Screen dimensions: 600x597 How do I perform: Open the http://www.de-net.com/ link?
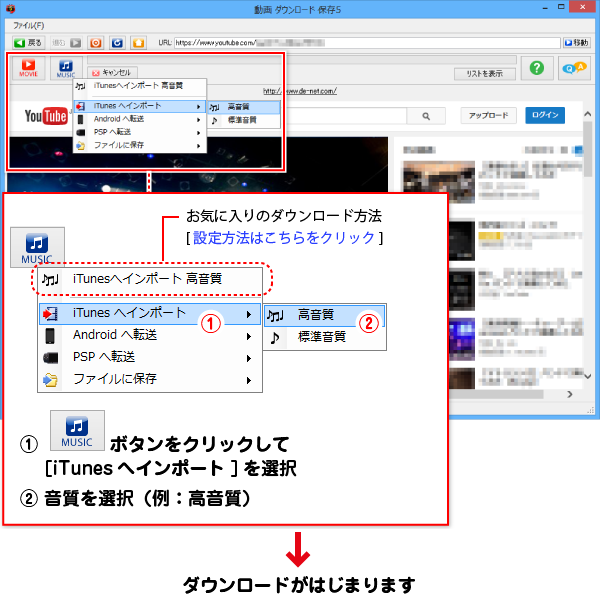300,91
